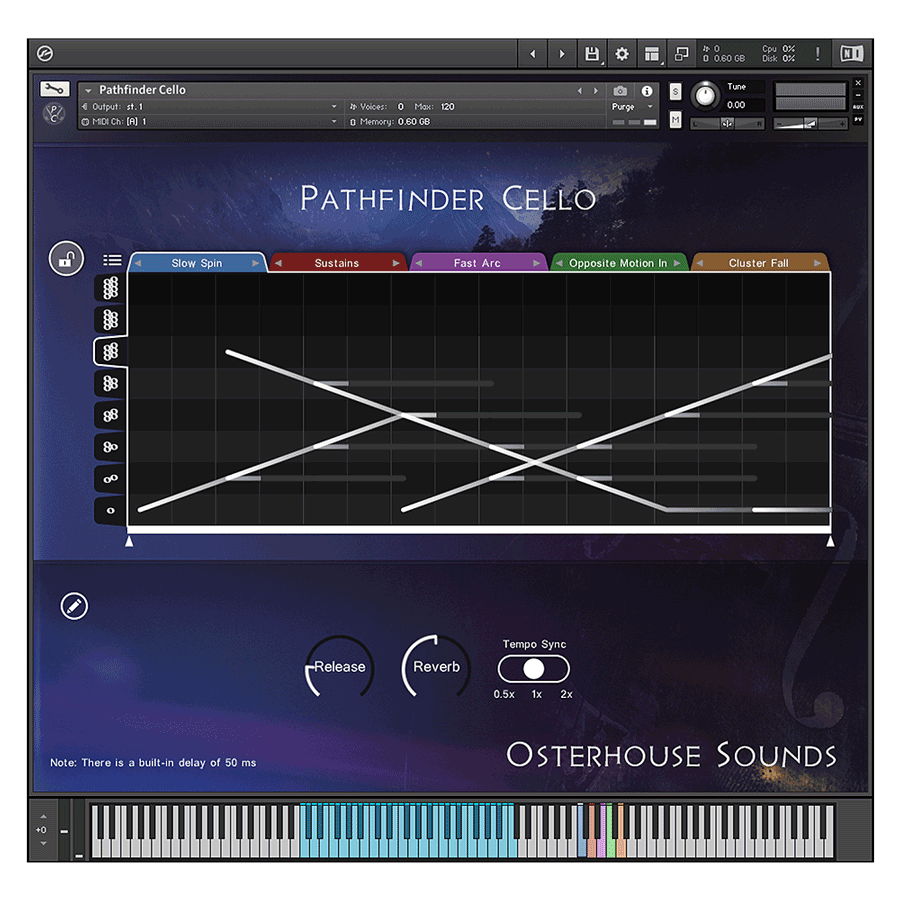
Task: Switch to the Fast Arc tab
Action: (477, 263)
